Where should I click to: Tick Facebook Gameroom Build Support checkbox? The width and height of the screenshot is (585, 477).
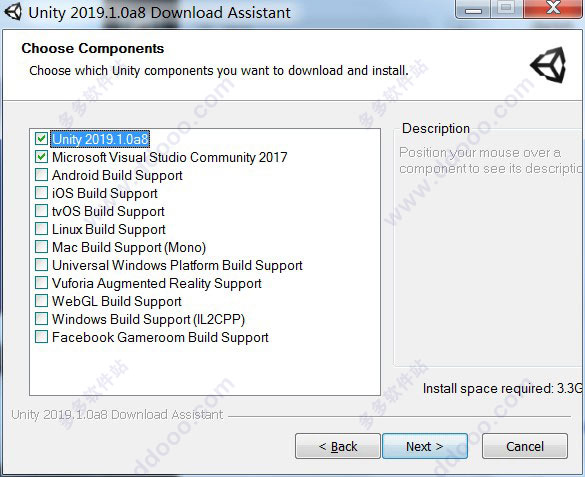(41, 337)
